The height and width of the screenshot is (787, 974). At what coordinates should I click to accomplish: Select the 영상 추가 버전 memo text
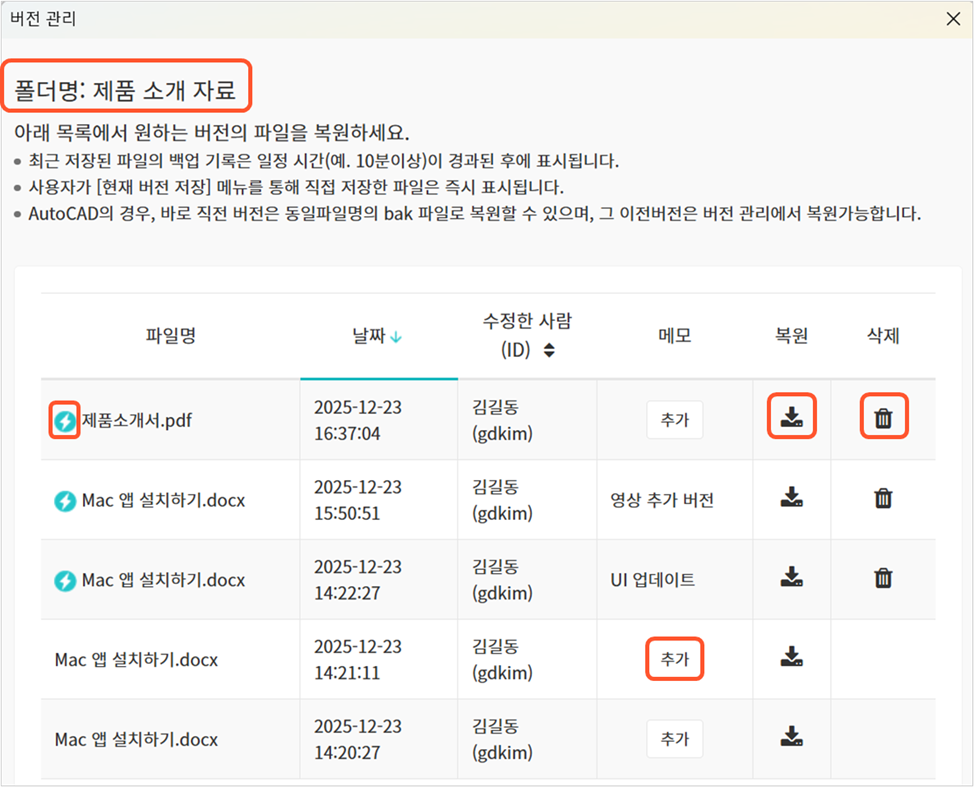661,500
